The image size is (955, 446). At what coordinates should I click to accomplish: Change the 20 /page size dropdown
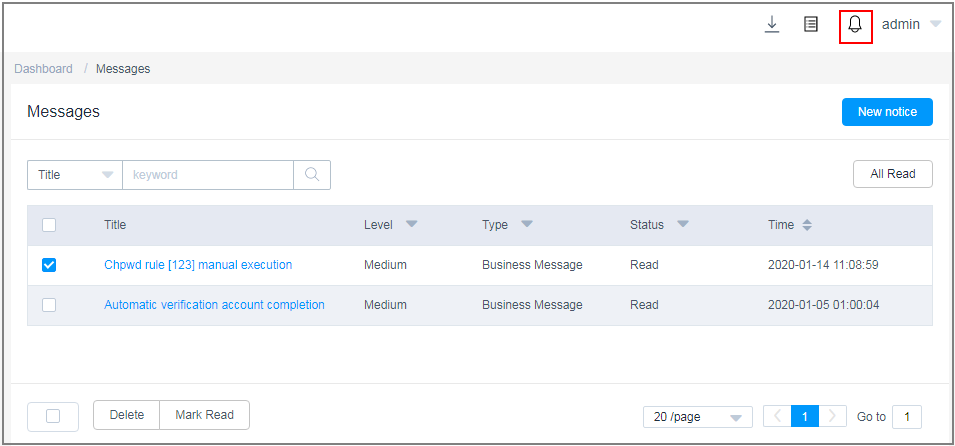(x=697, y=417)
